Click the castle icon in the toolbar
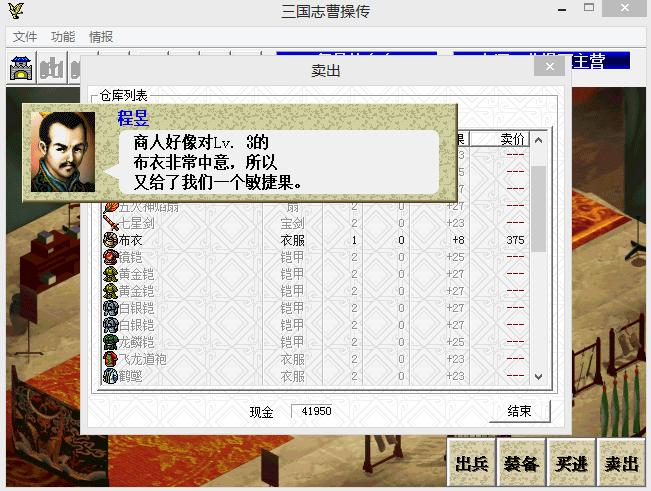 pos(21,68)
